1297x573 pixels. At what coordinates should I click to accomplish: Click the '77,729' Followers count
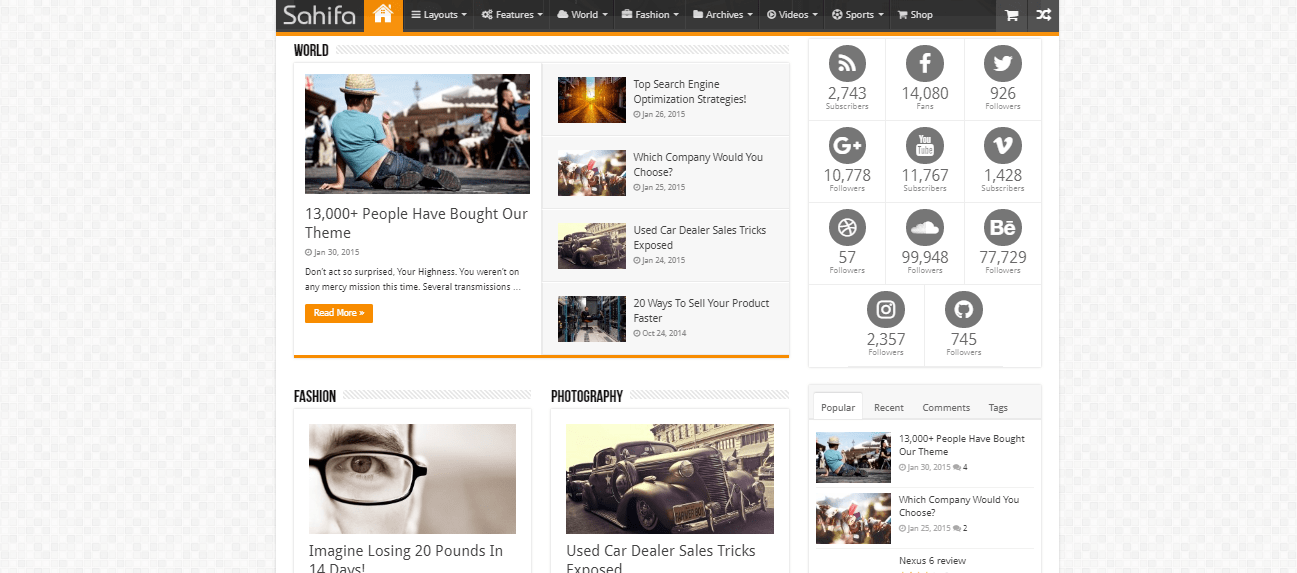(1003, 257)
